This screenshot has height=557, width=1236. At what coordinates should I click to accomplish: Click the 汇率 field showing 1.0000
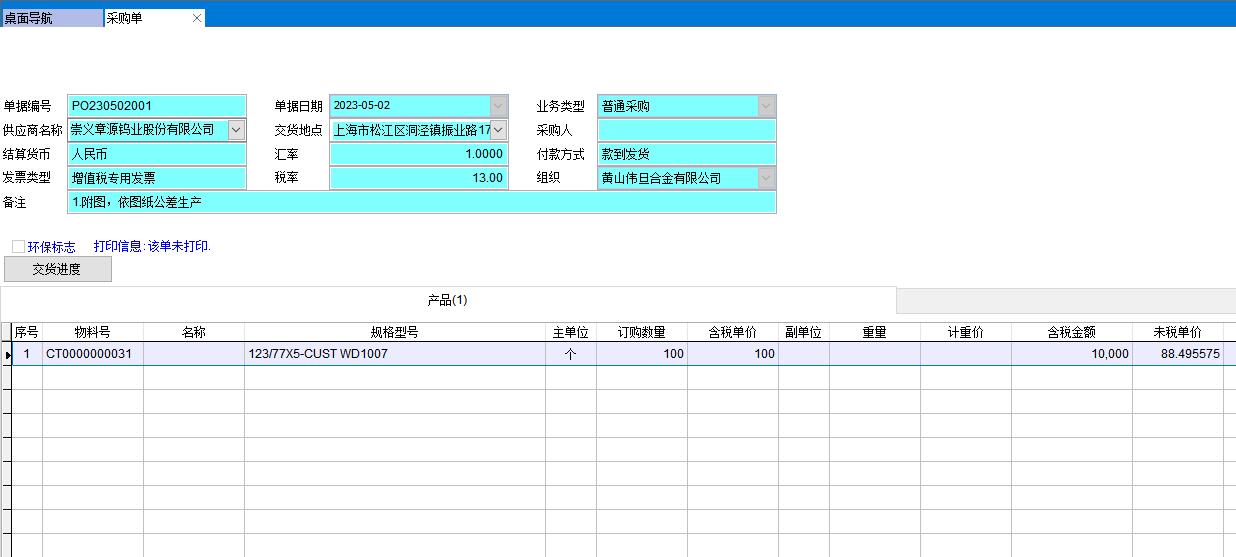point(418,154)
